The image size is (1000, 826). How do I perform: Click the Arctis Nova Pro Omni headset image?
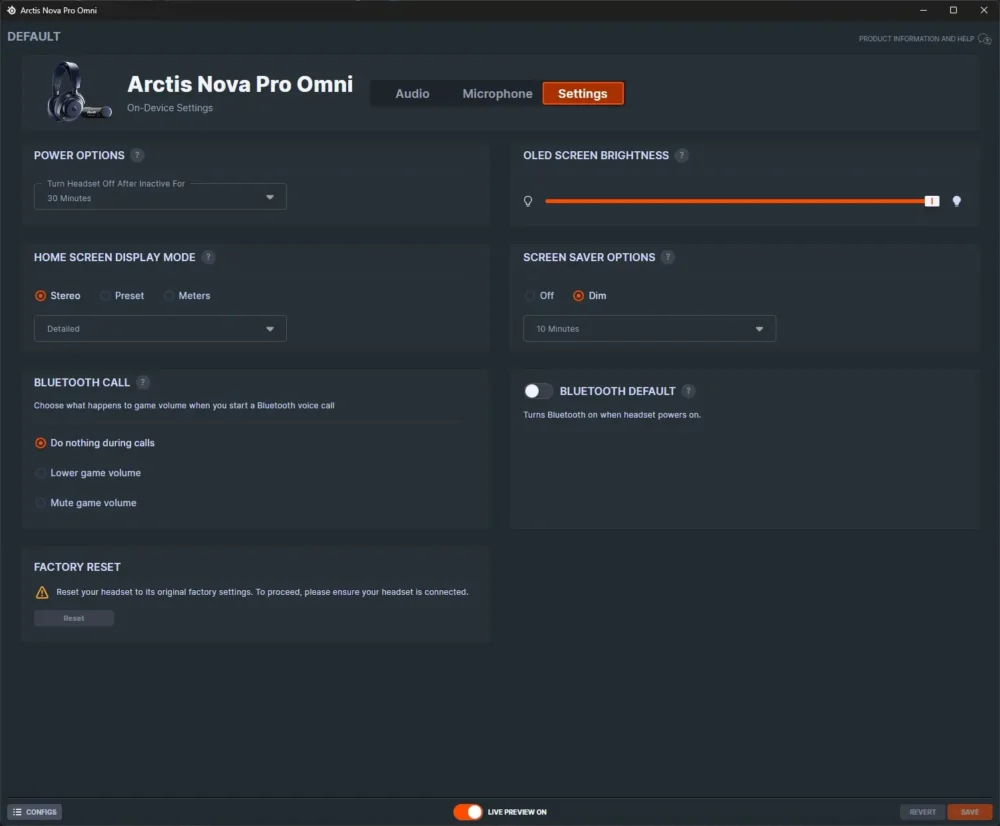78,92
